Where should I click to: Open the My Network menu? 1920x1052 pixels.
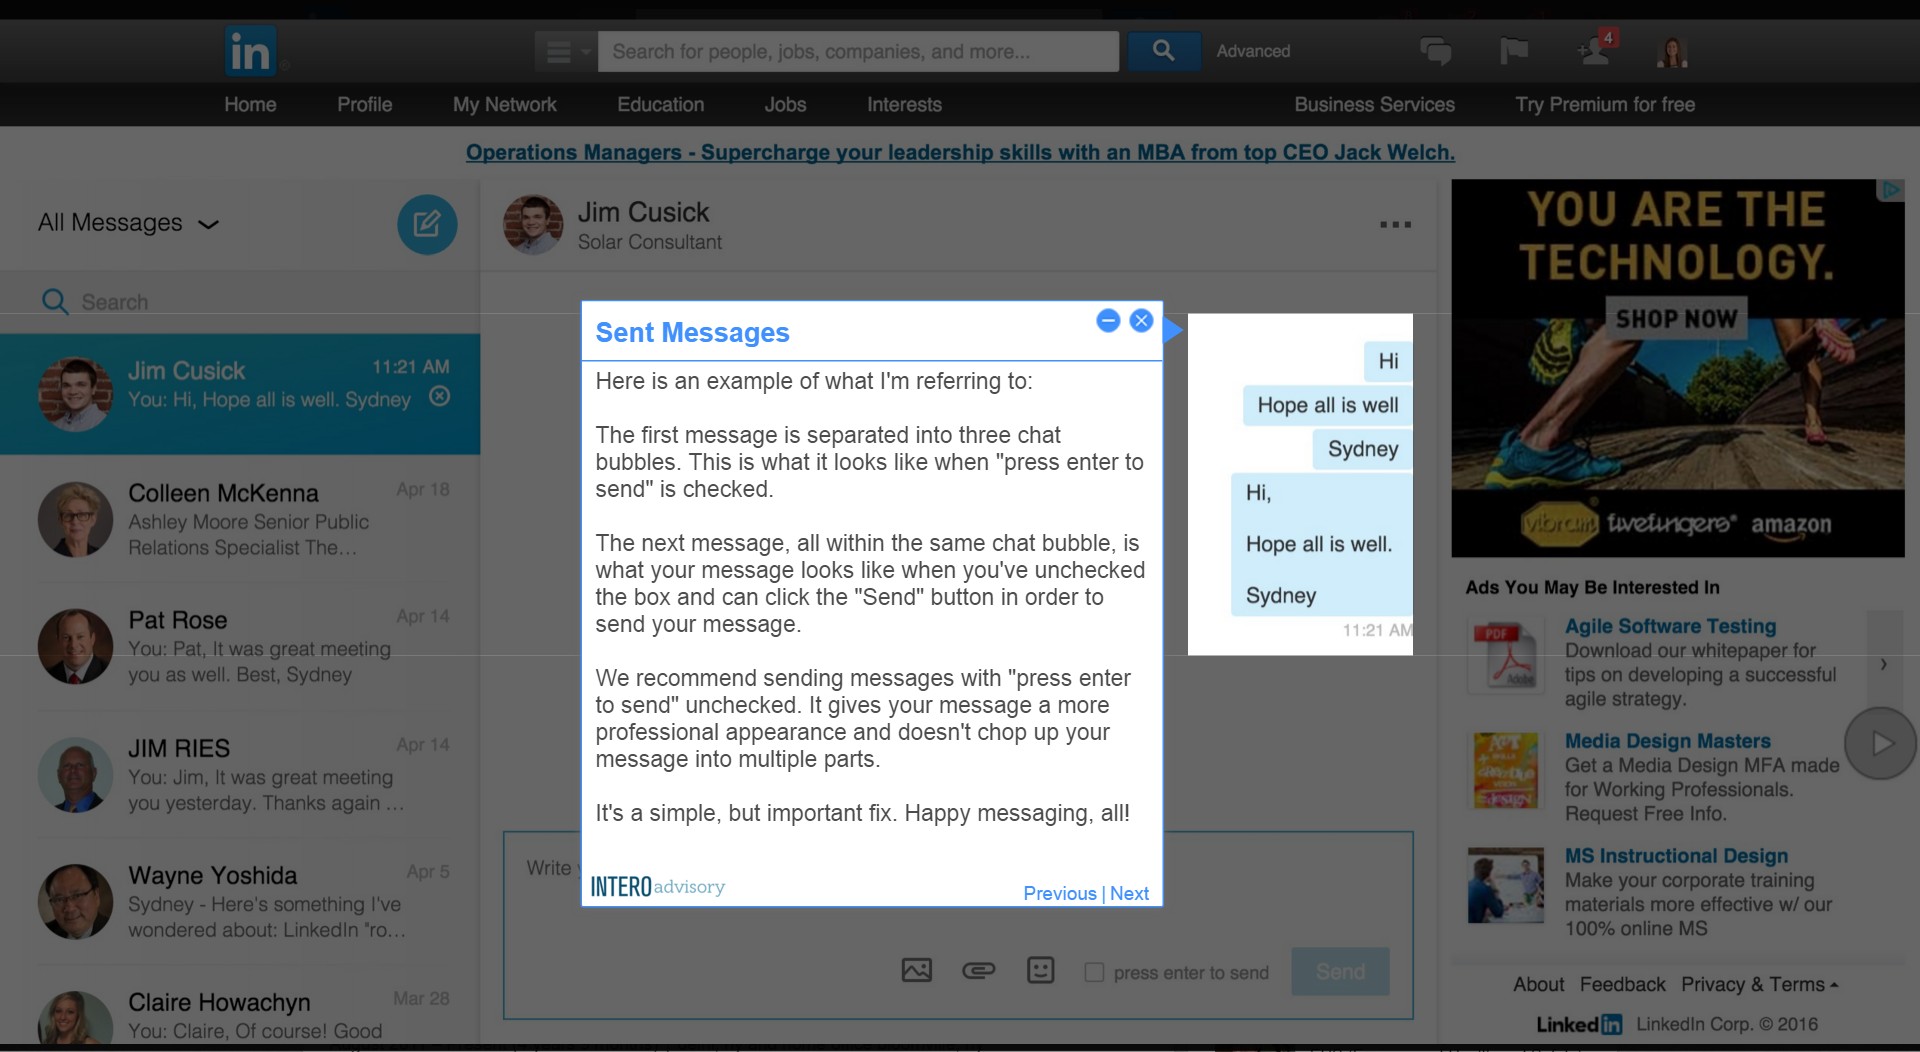[x=504, y=104]
